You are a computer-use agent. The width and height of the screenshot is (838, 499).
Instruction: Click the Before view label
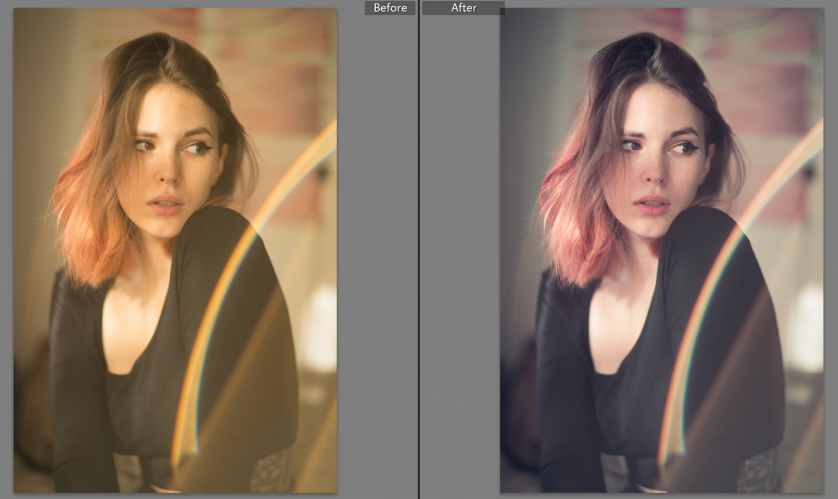[x=390, y=8]
